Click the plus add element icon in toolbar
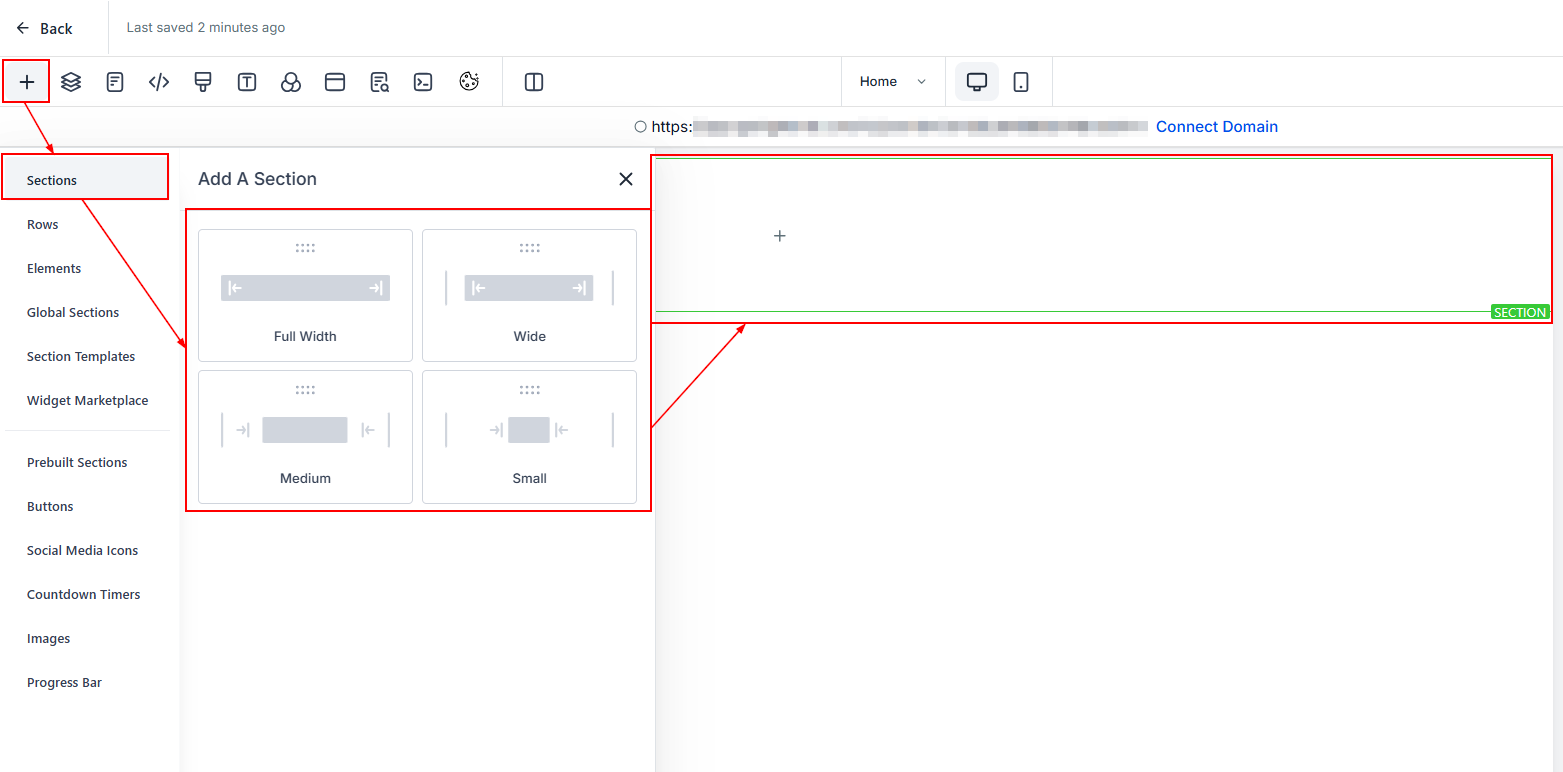 [x=27, y=82]
